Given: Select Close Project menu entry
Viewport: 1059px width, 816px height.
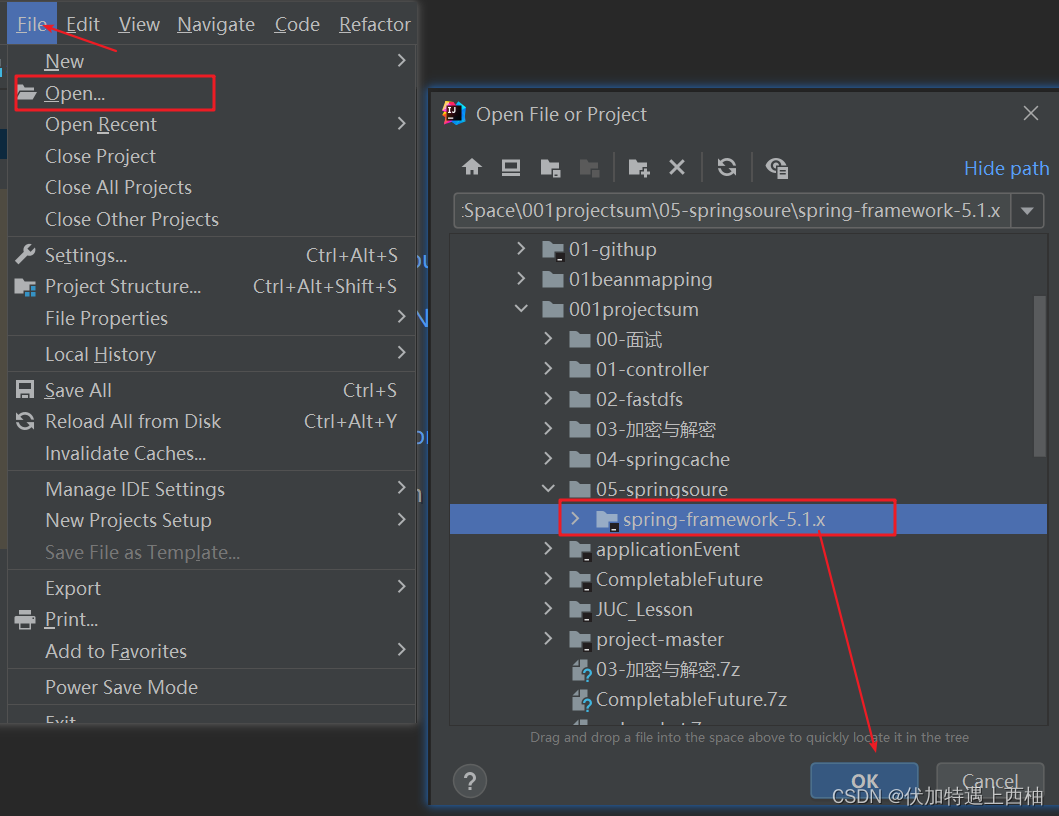Looking at the screenshot, I should (x=211, y=156).
